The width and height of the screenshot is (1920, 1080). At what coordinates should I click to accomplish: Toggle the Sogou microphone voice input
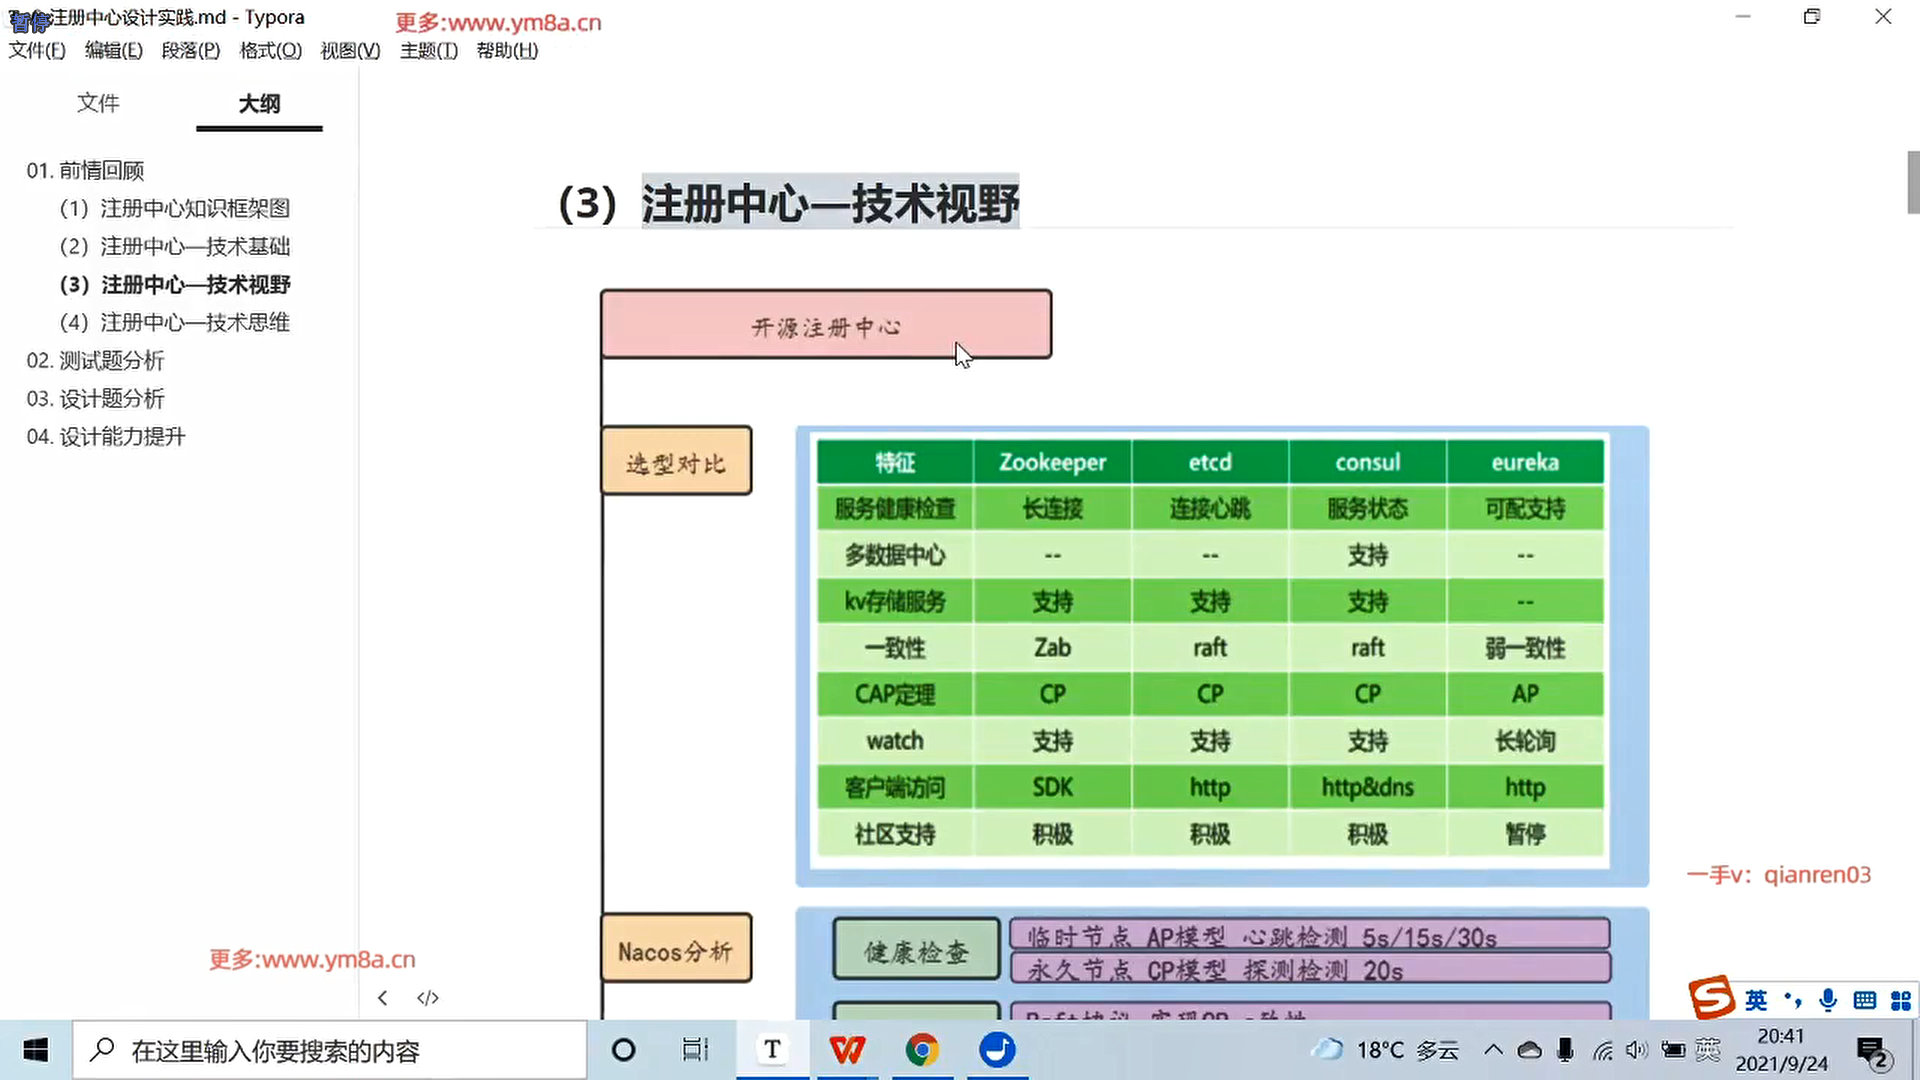coord(1828,1000)
